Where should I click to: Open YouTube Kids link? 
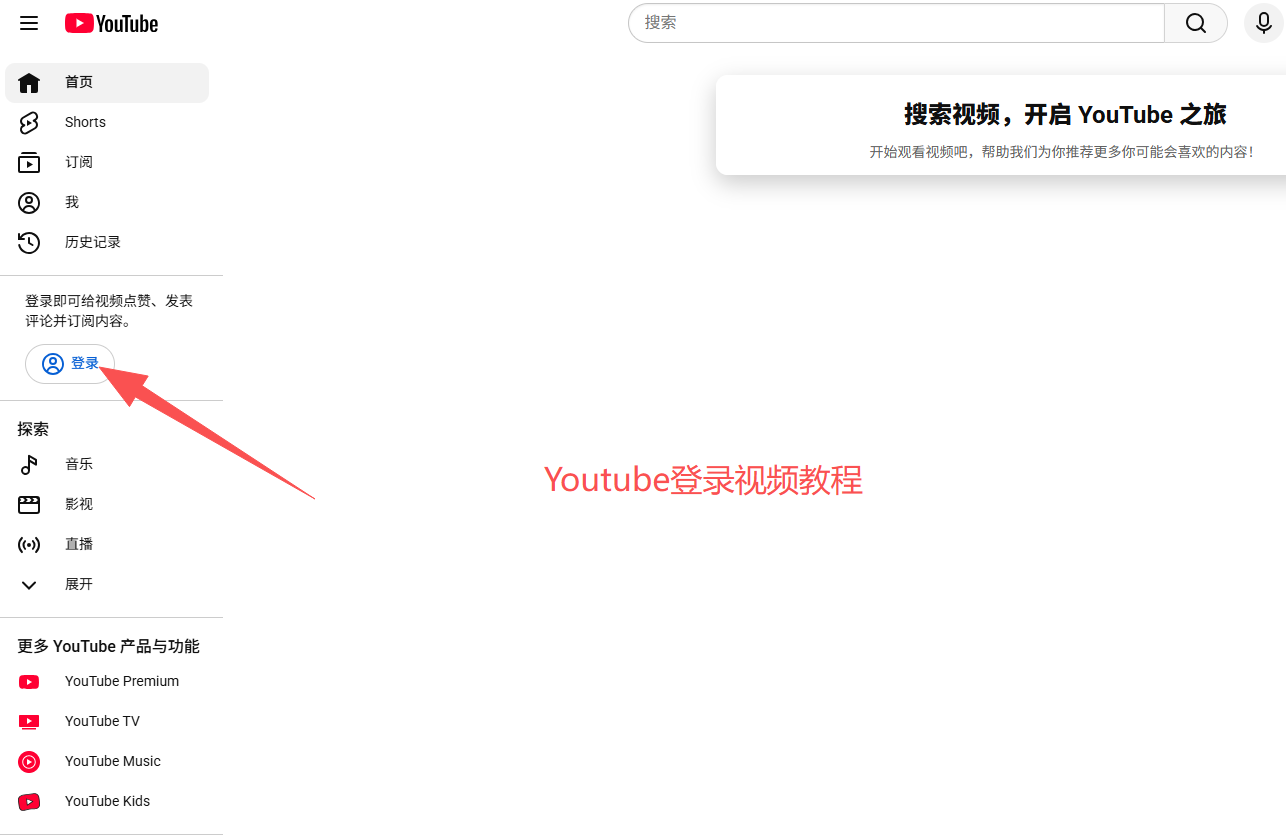(107, 801)
